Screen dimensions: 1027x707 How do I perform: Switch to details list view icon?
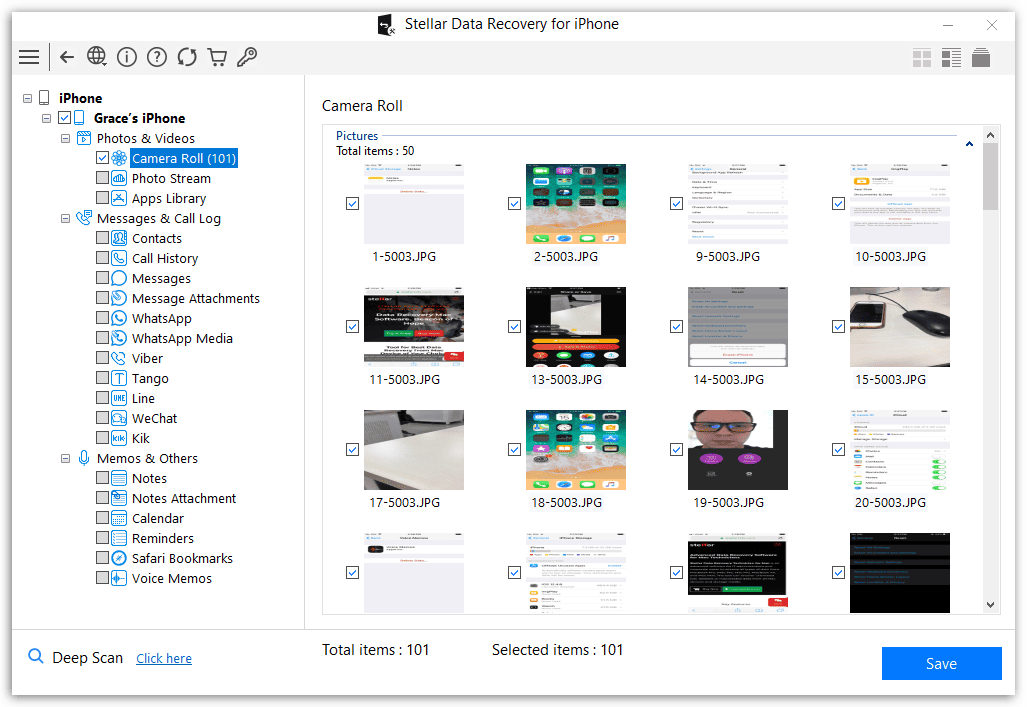951,58
